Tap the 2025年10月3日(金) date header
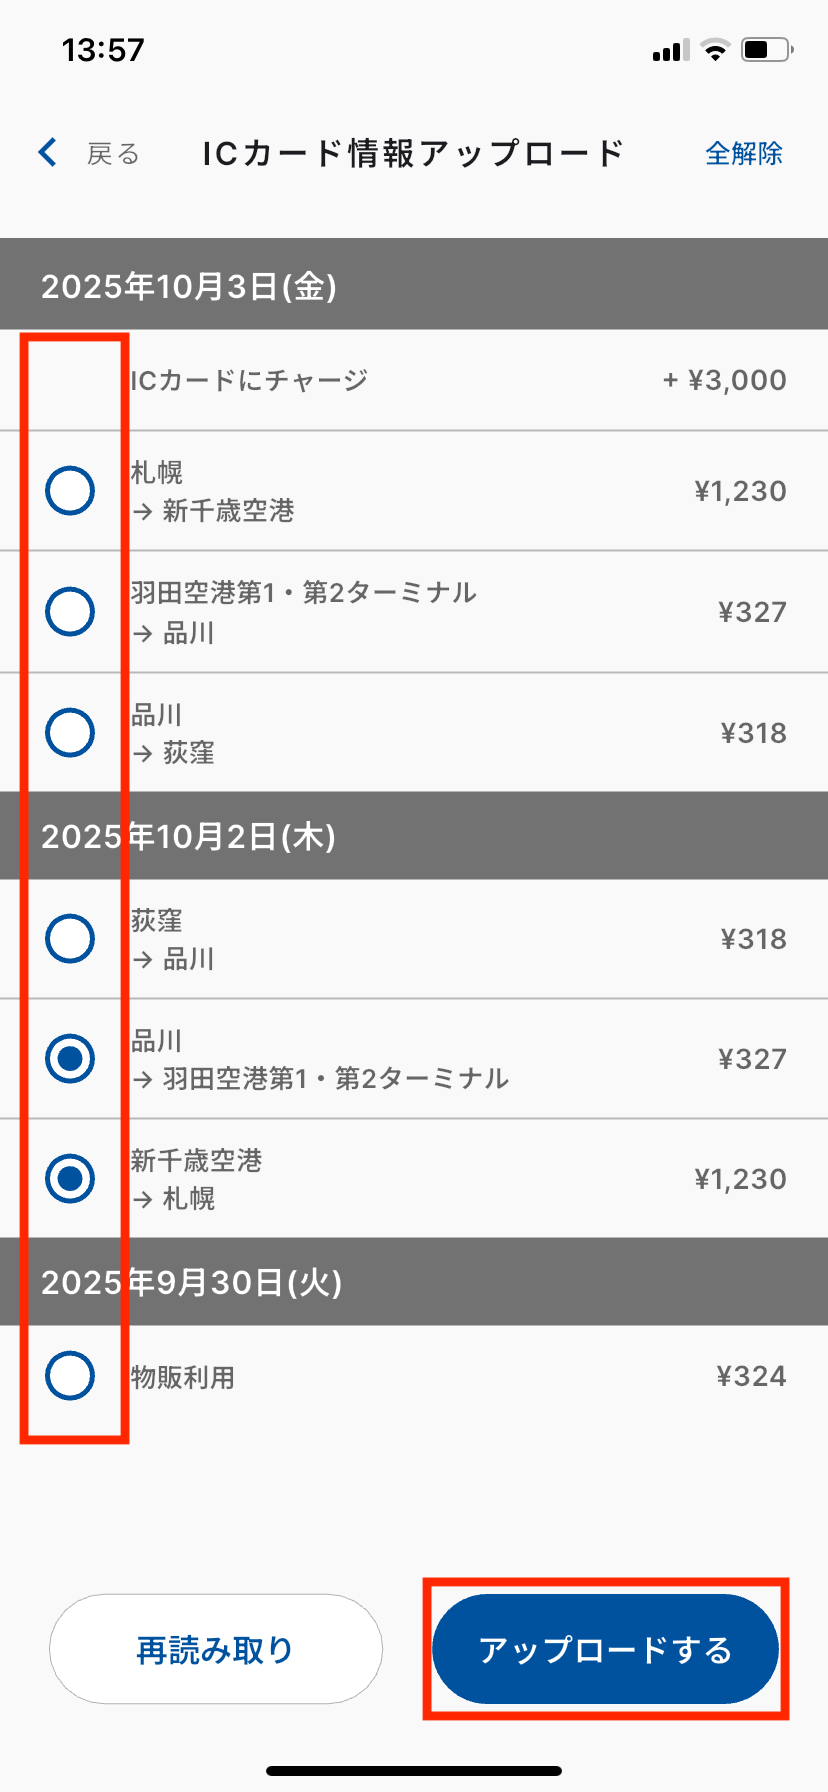Screen dimensions: 828x1792 click(188, 287)
